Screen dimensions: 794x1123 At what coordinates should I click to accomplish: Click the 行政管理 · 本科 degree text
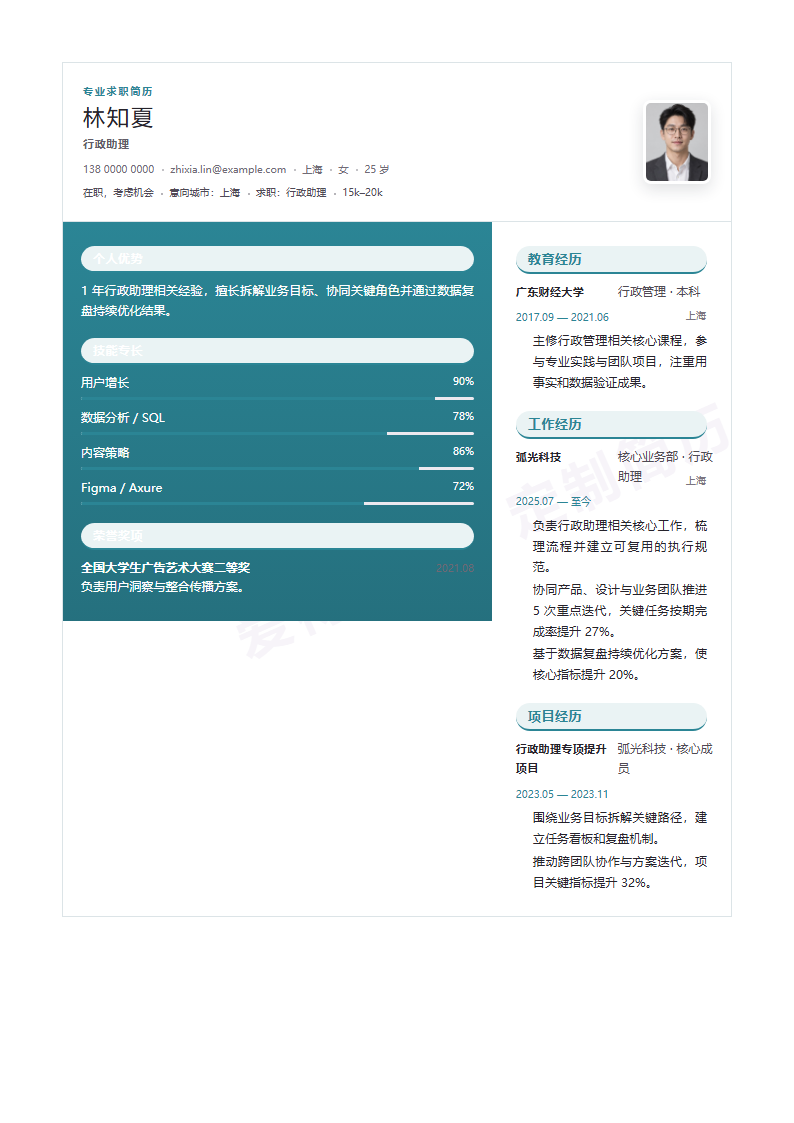click(x=659, y=291)
